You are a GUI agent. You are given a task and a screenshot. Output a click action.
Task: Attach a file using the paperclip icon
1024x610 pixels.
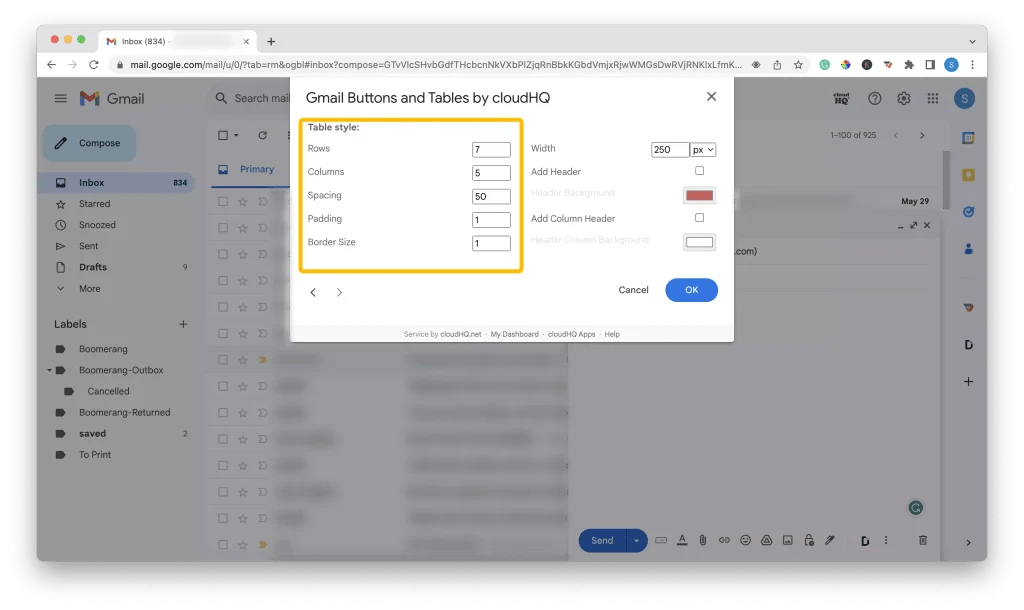[703, 540]
